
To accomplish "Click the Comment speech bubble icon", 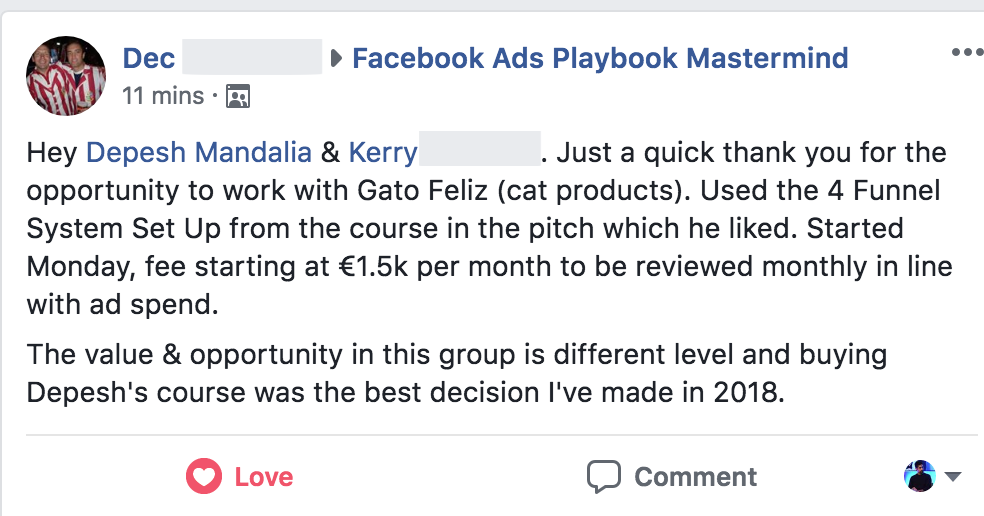I will coord(604,476).
